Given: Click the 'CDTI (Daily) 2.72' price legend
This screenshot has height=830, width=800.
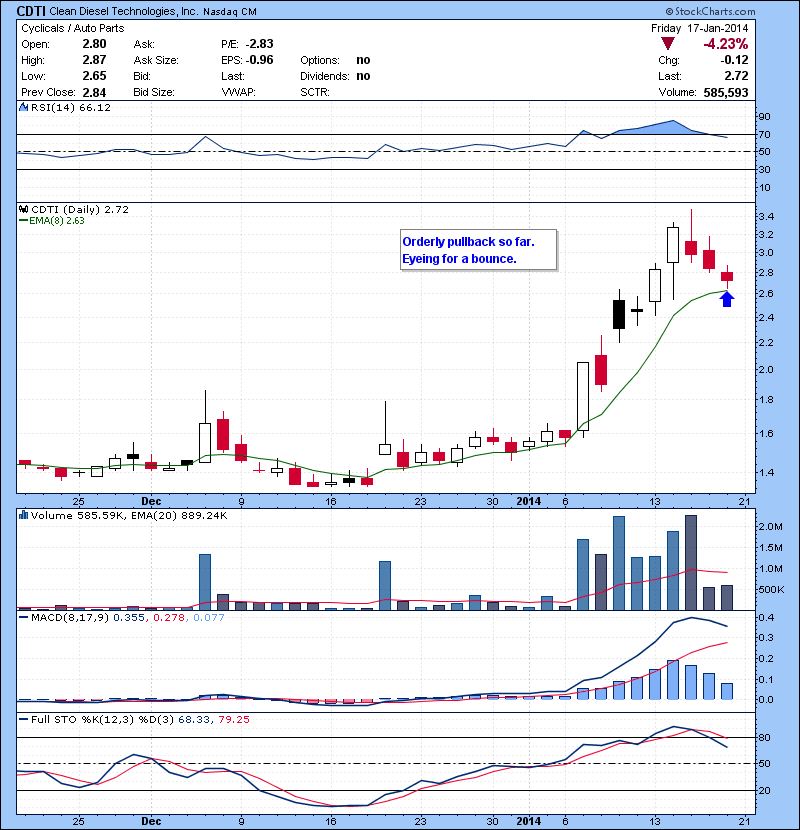Looking at the screenshot, I should click(x=80, y=209).
